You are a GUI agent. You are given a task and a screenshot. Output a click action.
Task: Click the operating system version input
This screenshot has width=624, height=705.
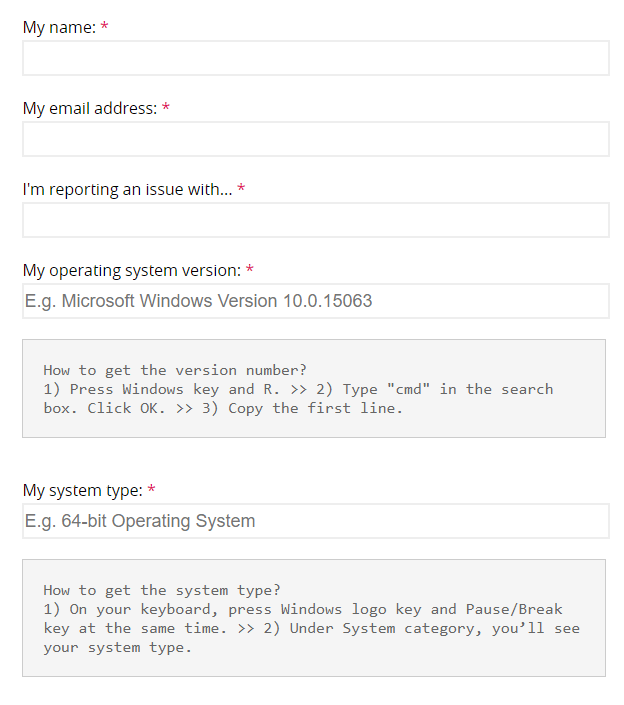coord(315,301)
